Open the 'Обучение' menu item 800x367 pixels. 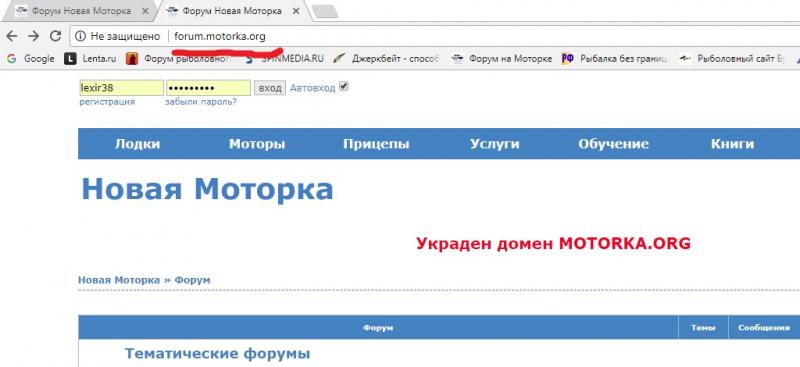click(613, 144)
